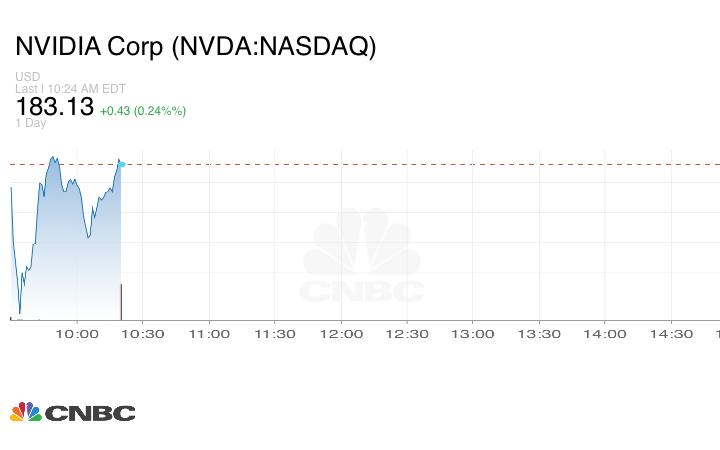Click the 11:30 time axis label
Viewport: 720px width, 450px height.
[x=274, y=334]
